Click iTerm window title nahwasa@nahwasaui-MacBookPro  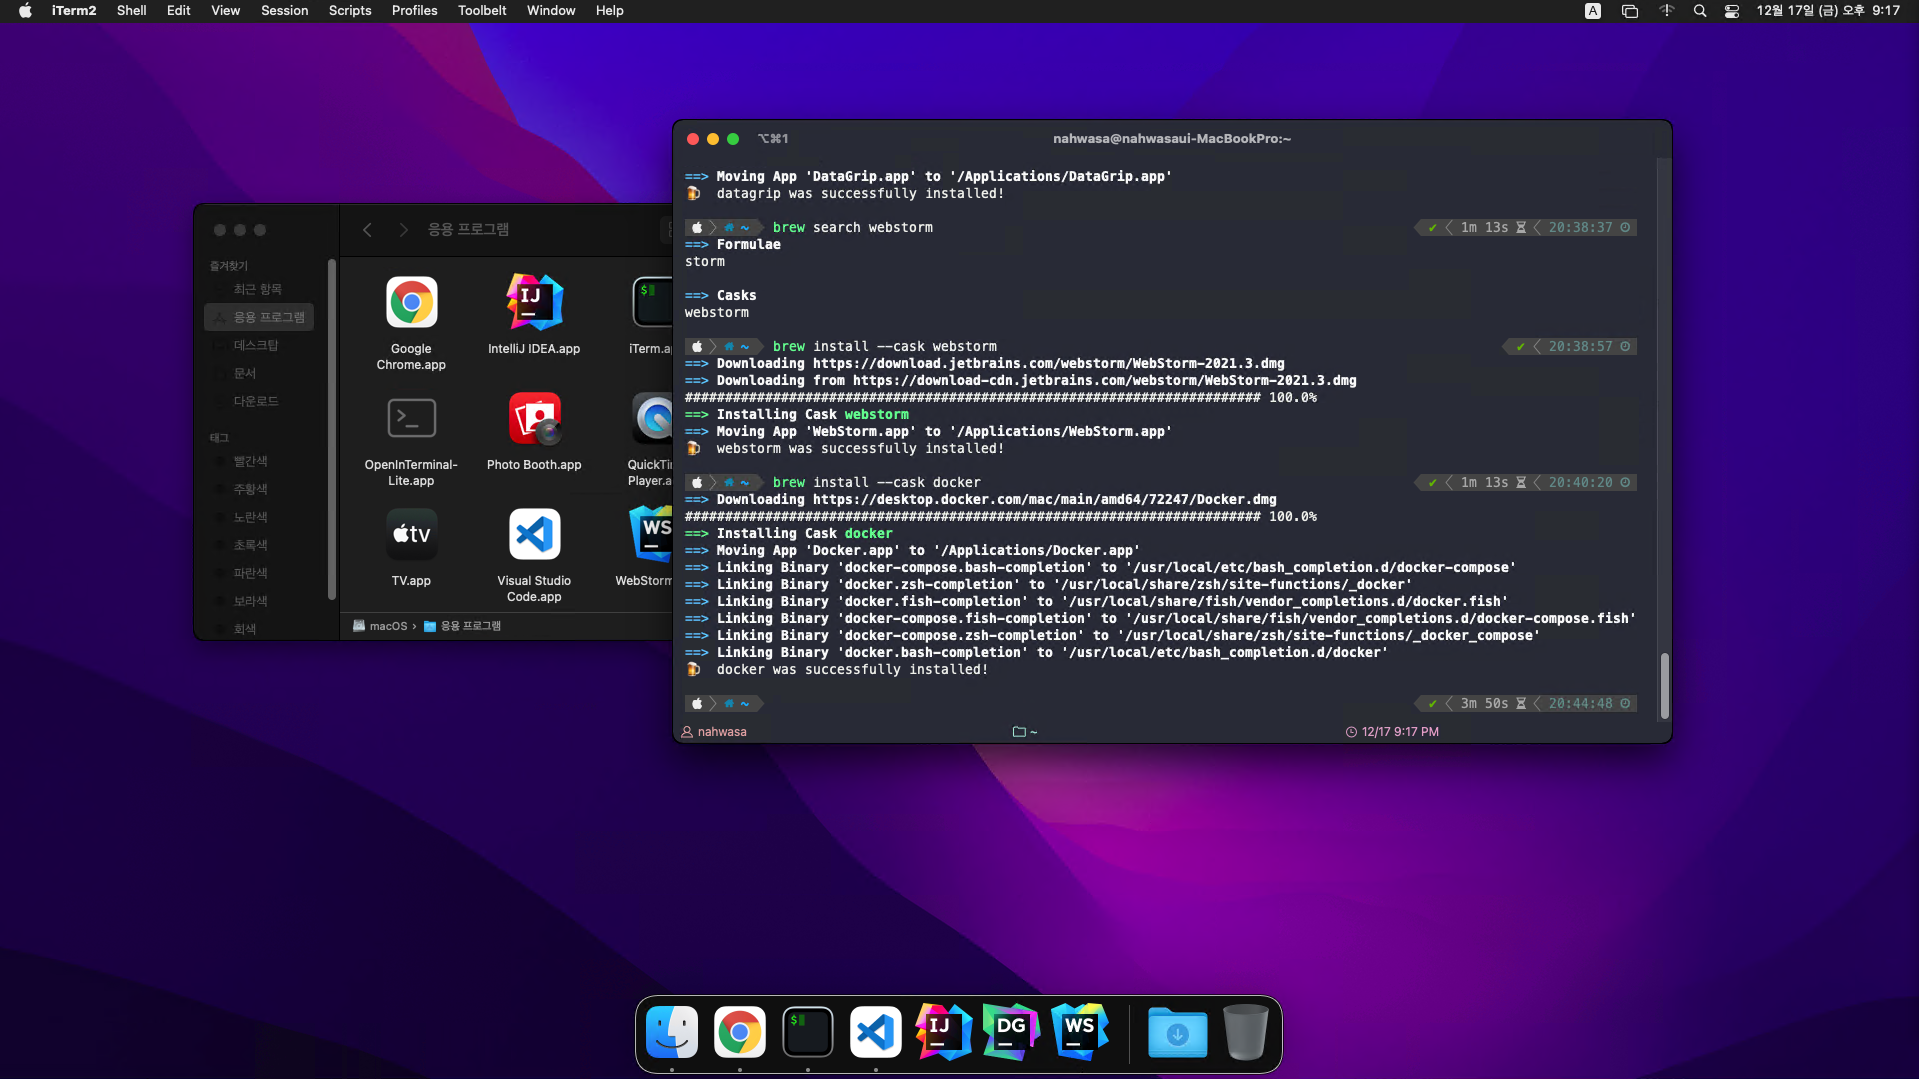1171,139
